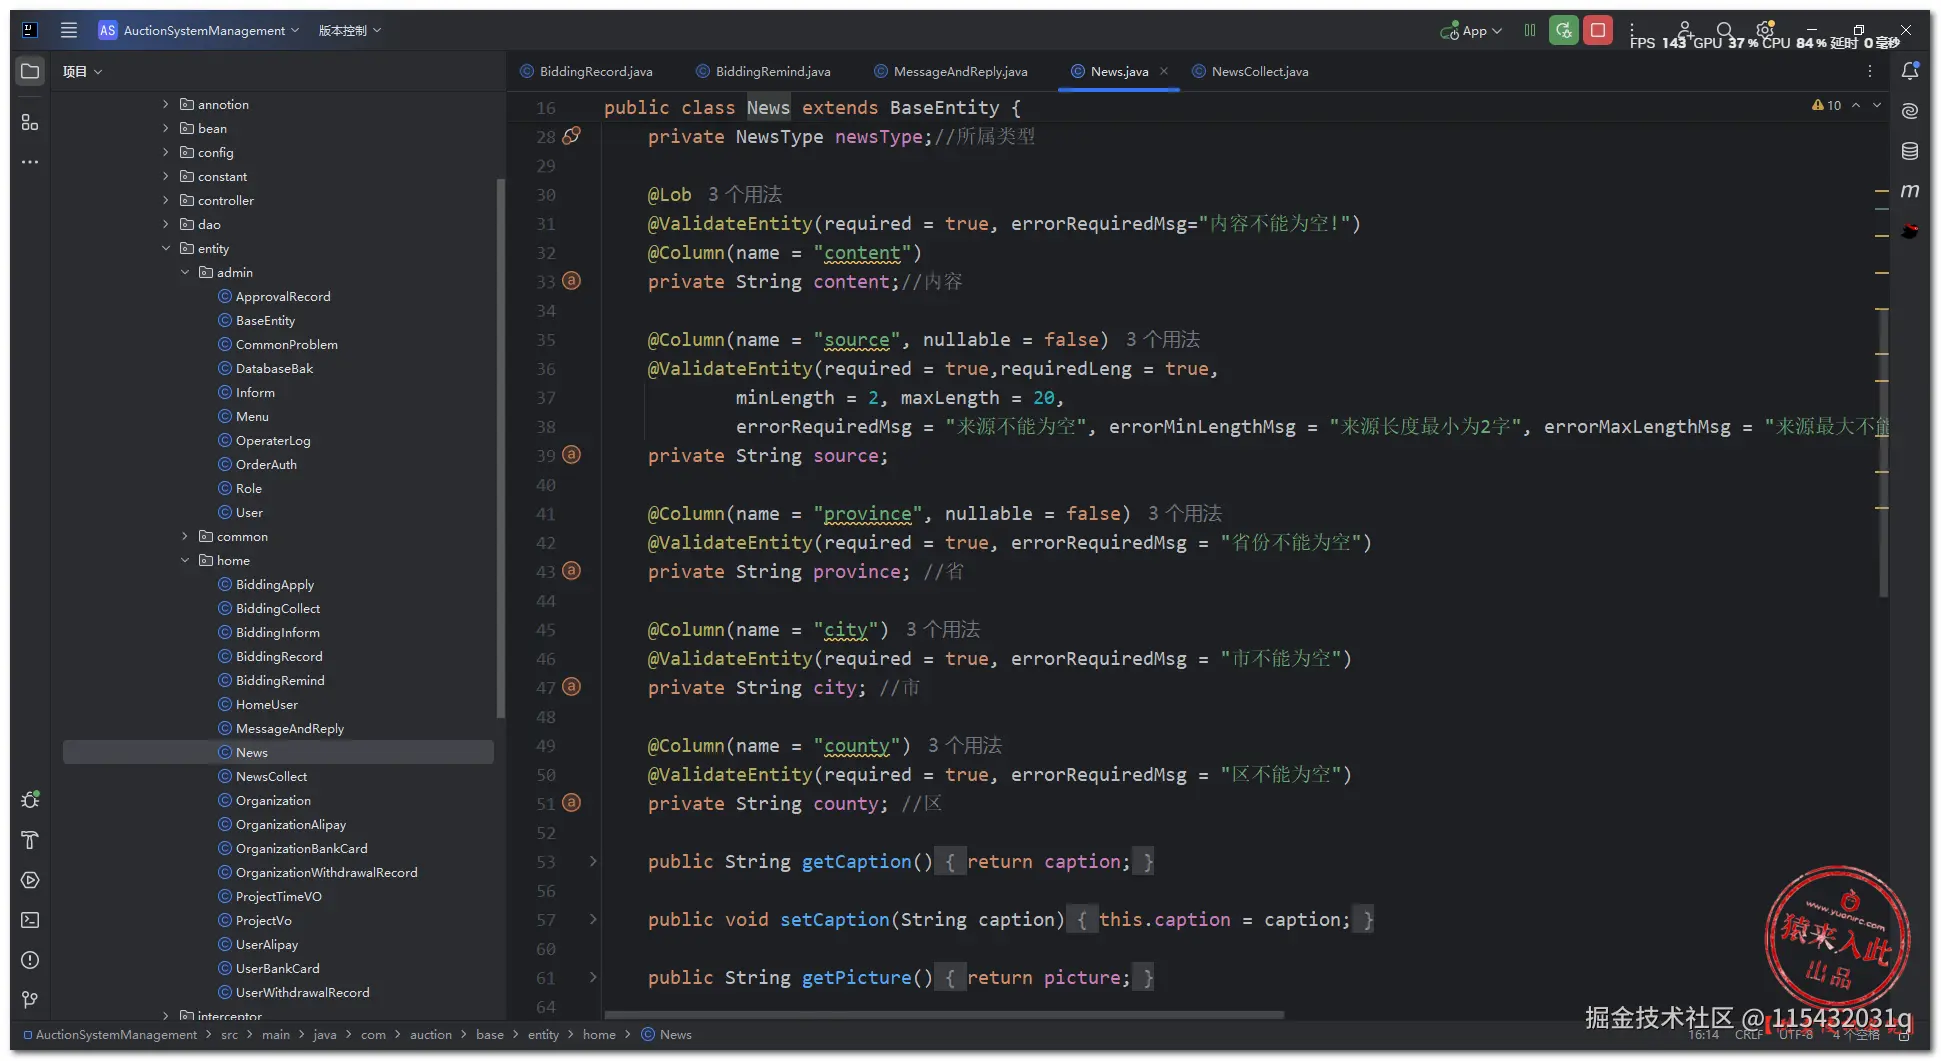The image size is (1941, 1061).
Task: Expand the controller package
Action: tap(166, 200)
